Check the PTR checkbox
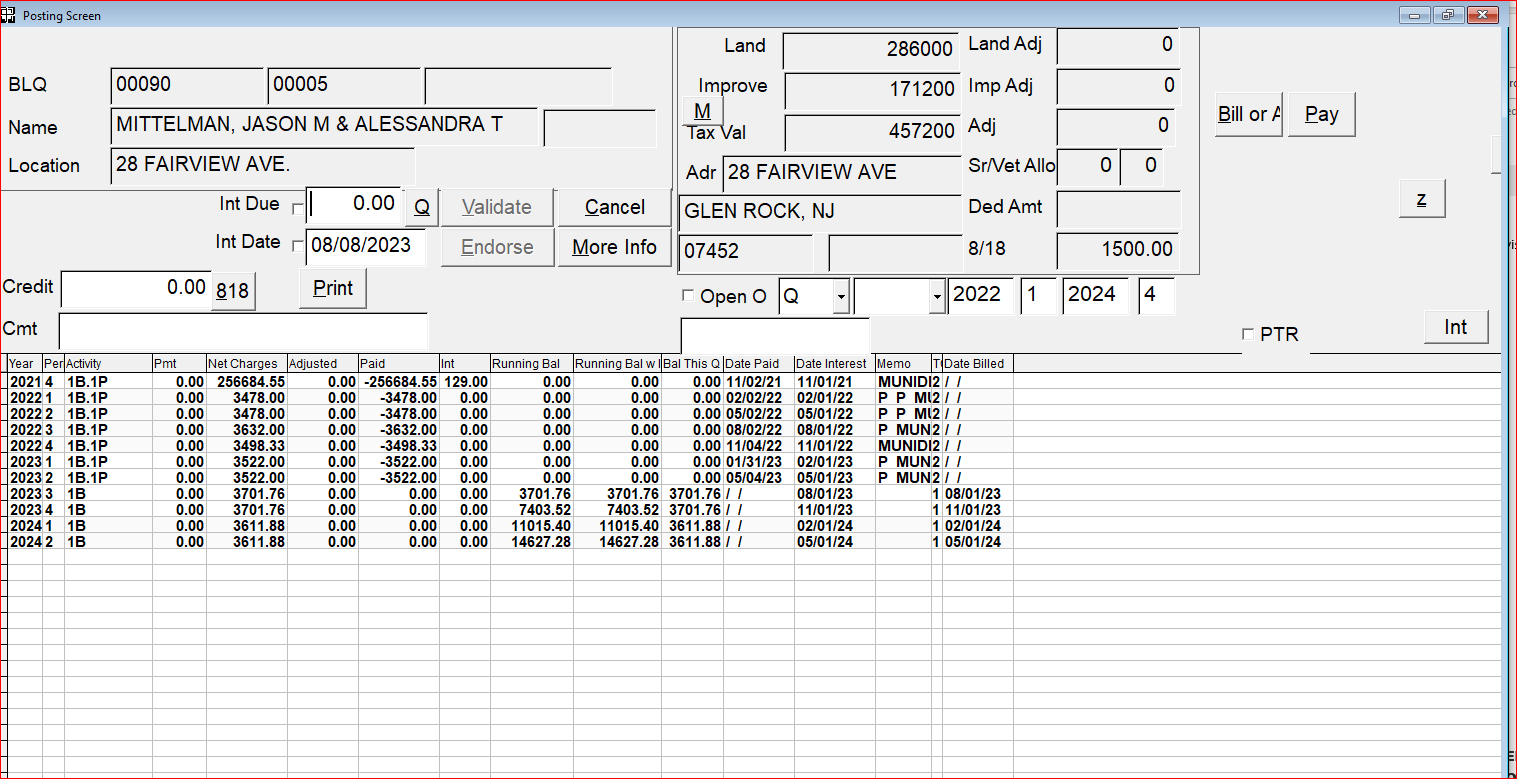 1247,334
